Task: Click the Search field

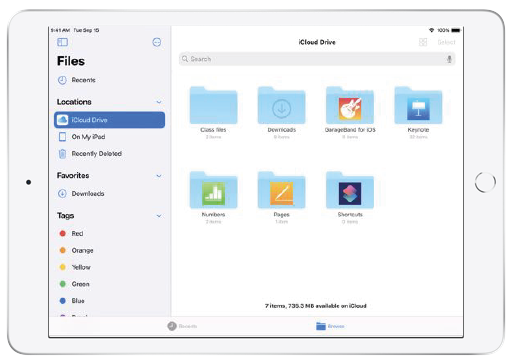Action: (x=317, y=59)
